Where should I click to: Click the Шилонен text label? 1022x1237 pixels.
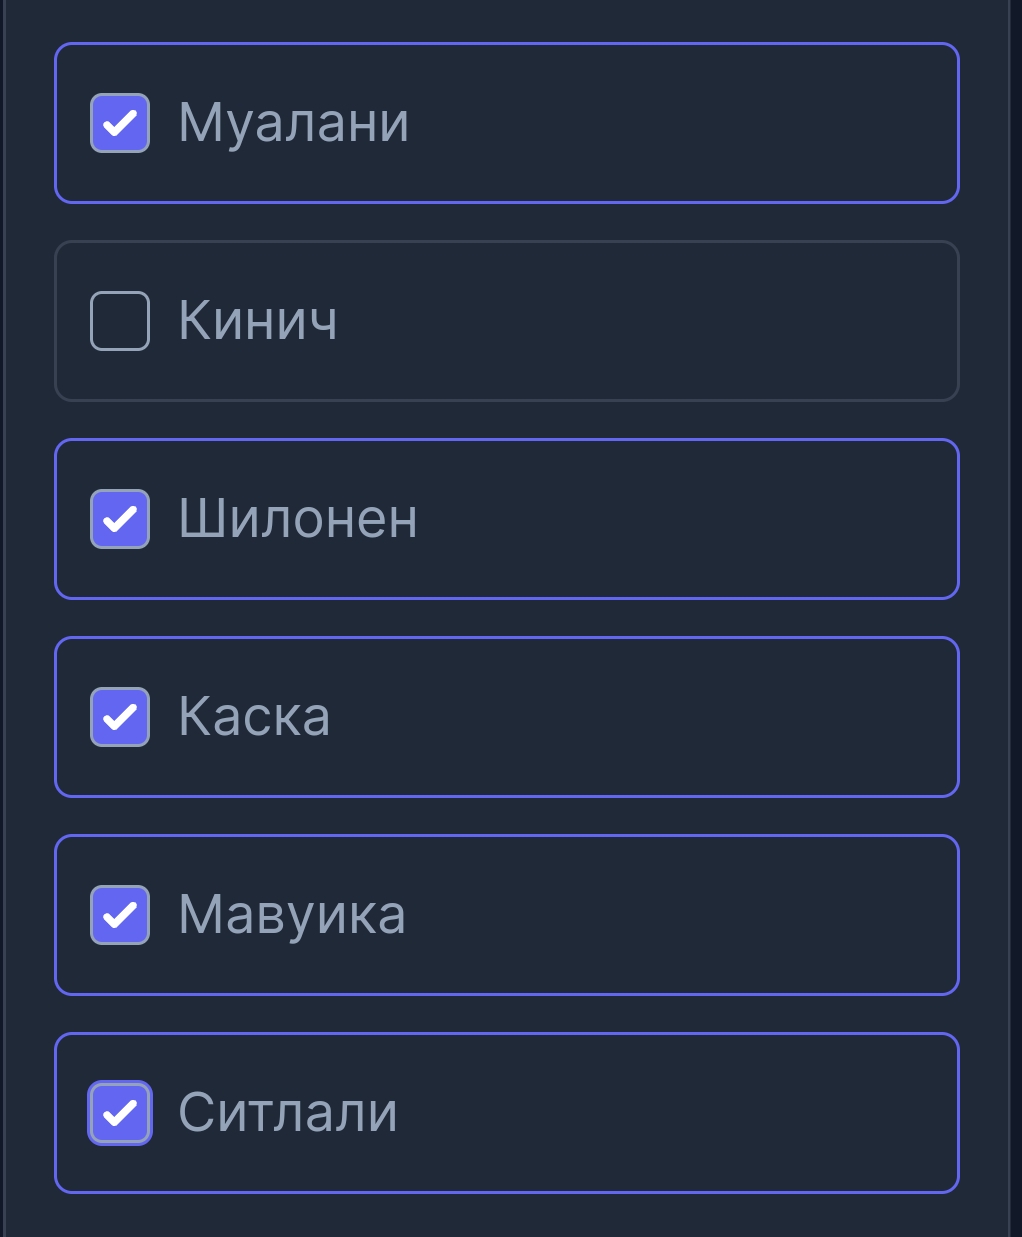(x=298, y=519)
